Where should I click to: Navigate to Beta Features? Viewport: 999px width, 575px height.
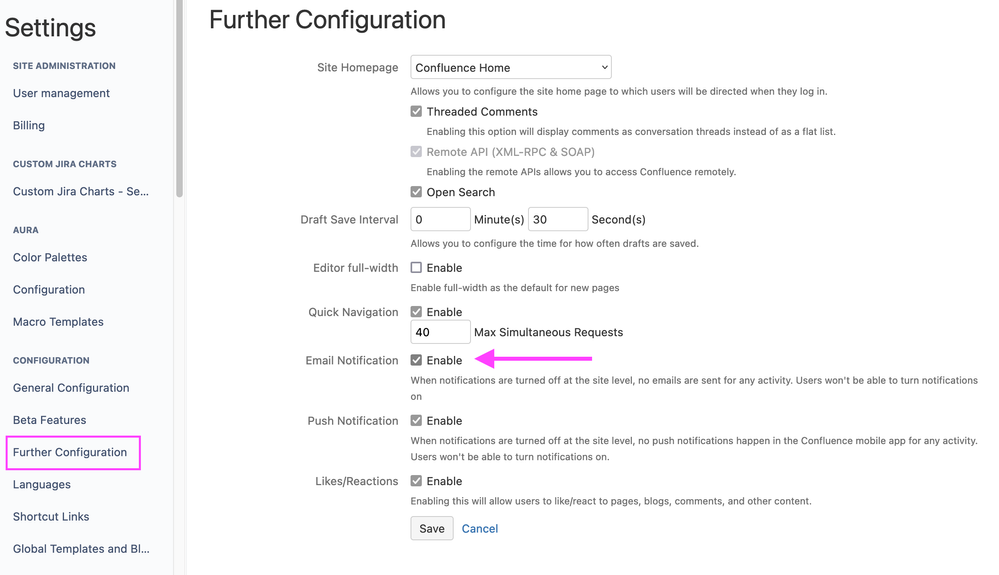point(49,420)
